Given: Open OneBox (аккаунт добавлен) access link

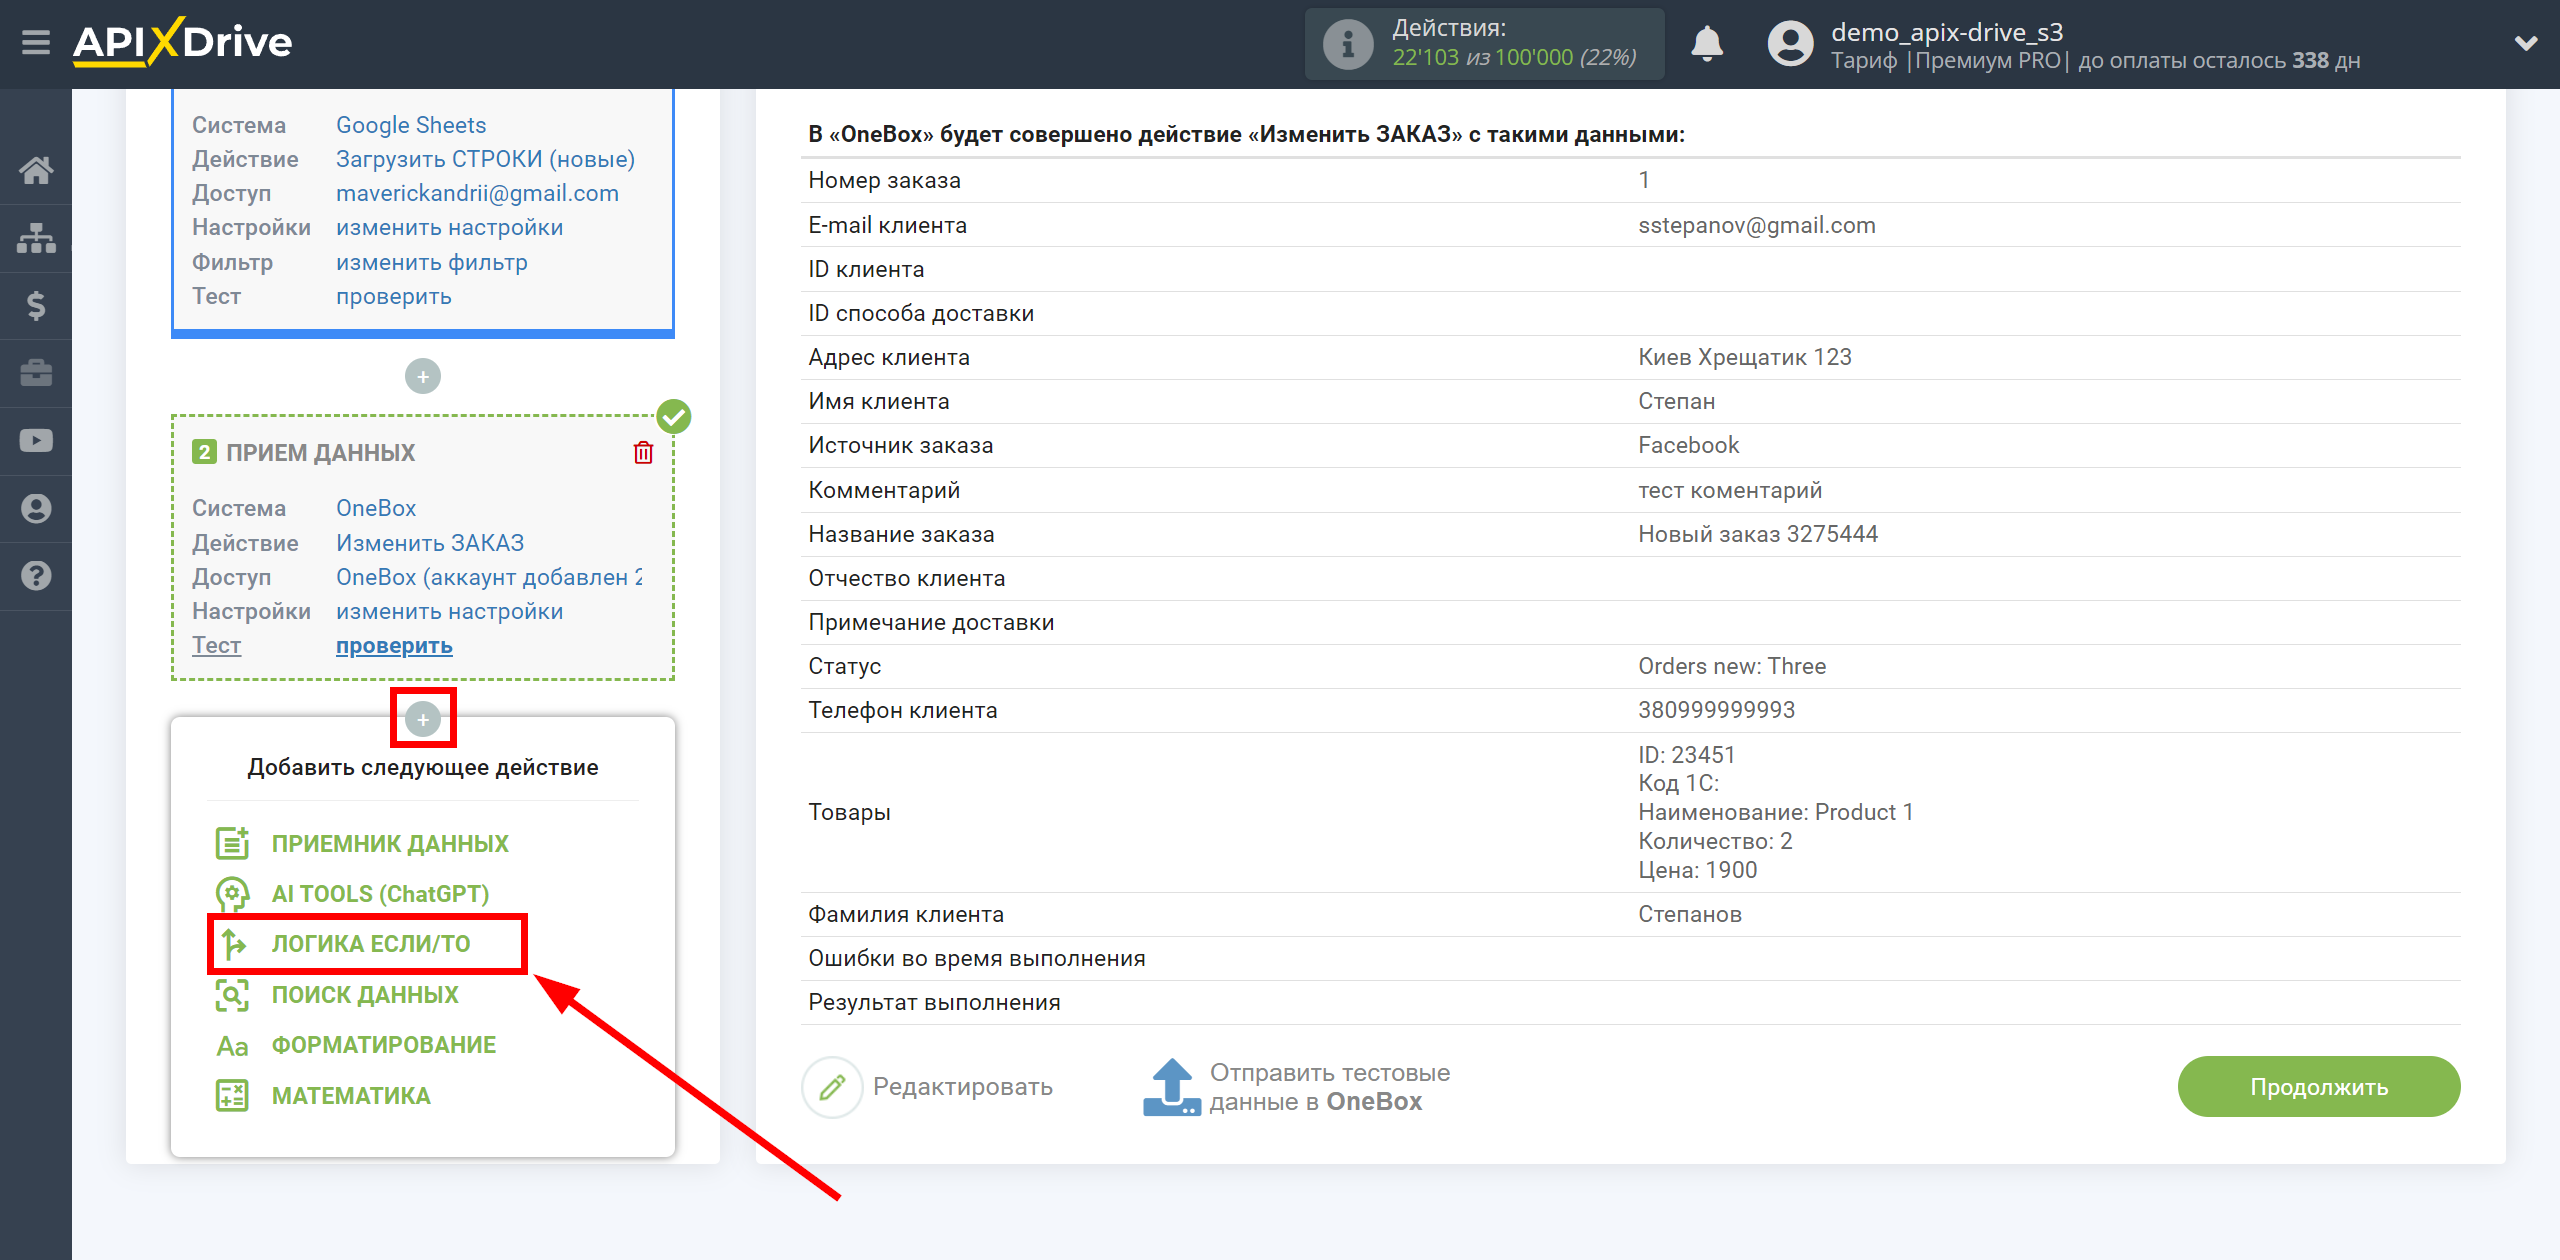Looking at the screenshot, I should (489, 577).
